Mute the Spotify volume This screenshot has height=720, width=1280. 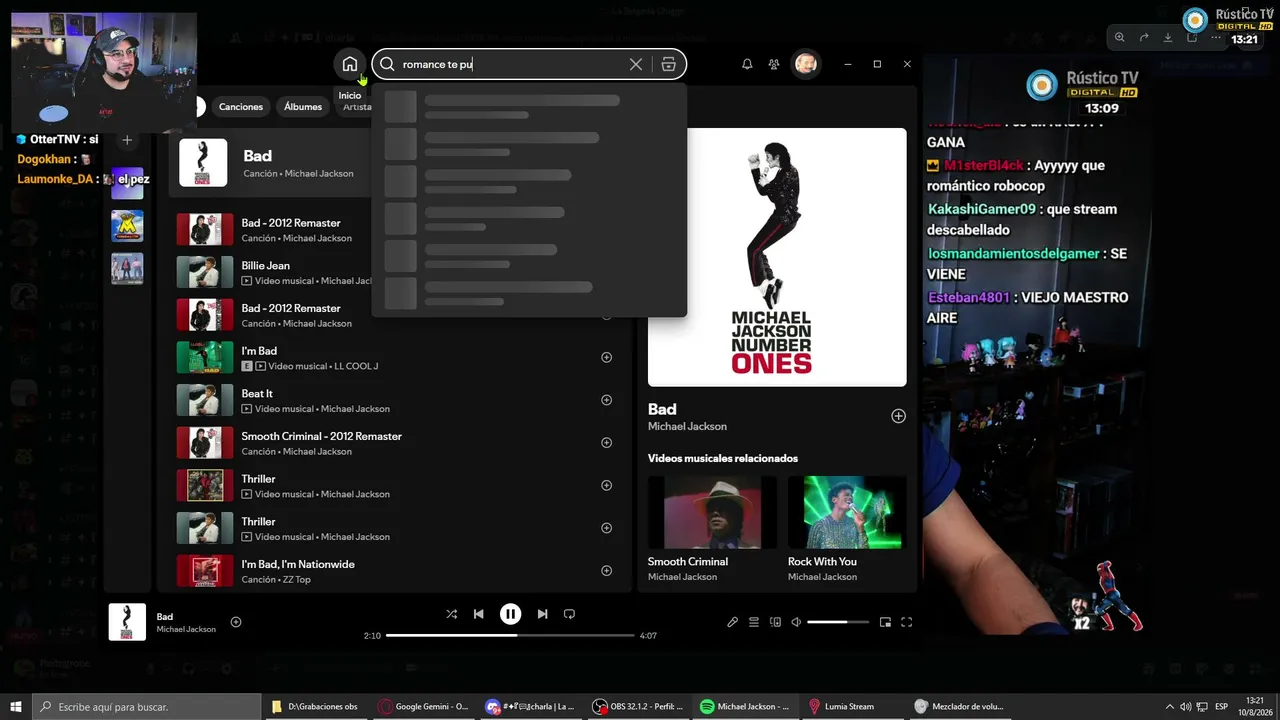796,622
